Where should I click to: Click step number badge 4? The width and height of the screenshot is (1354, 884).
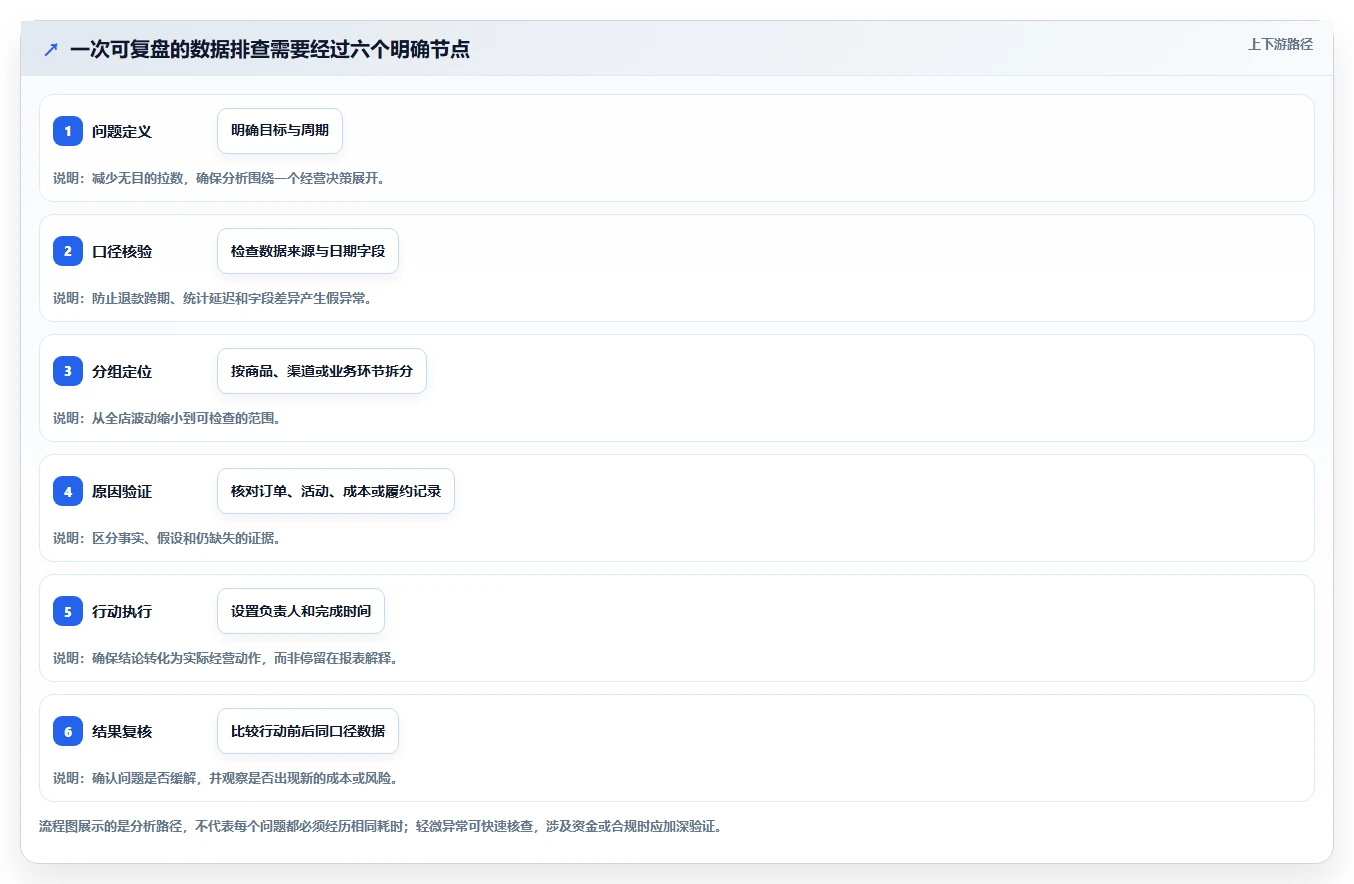pos(68,491)
